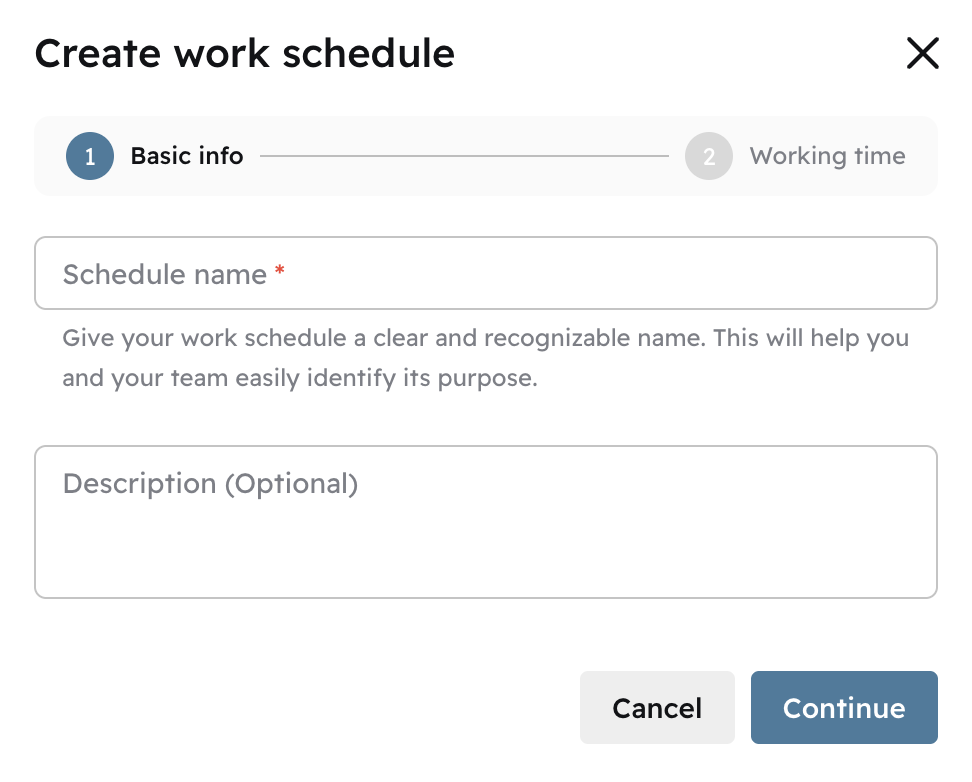Close the Create work schedule dialog

pyautogui.click(x=922, y=53)
